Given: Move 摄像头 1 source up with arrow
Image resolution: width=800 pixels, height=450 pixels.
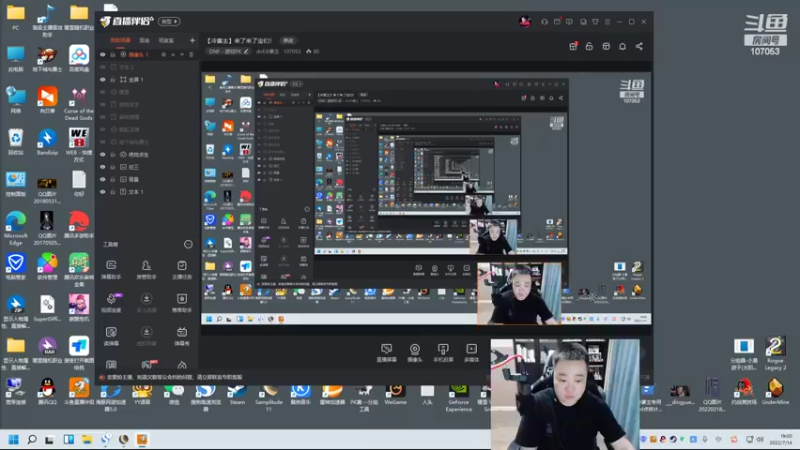Looking at the screenshot, I should coord(173,55).
